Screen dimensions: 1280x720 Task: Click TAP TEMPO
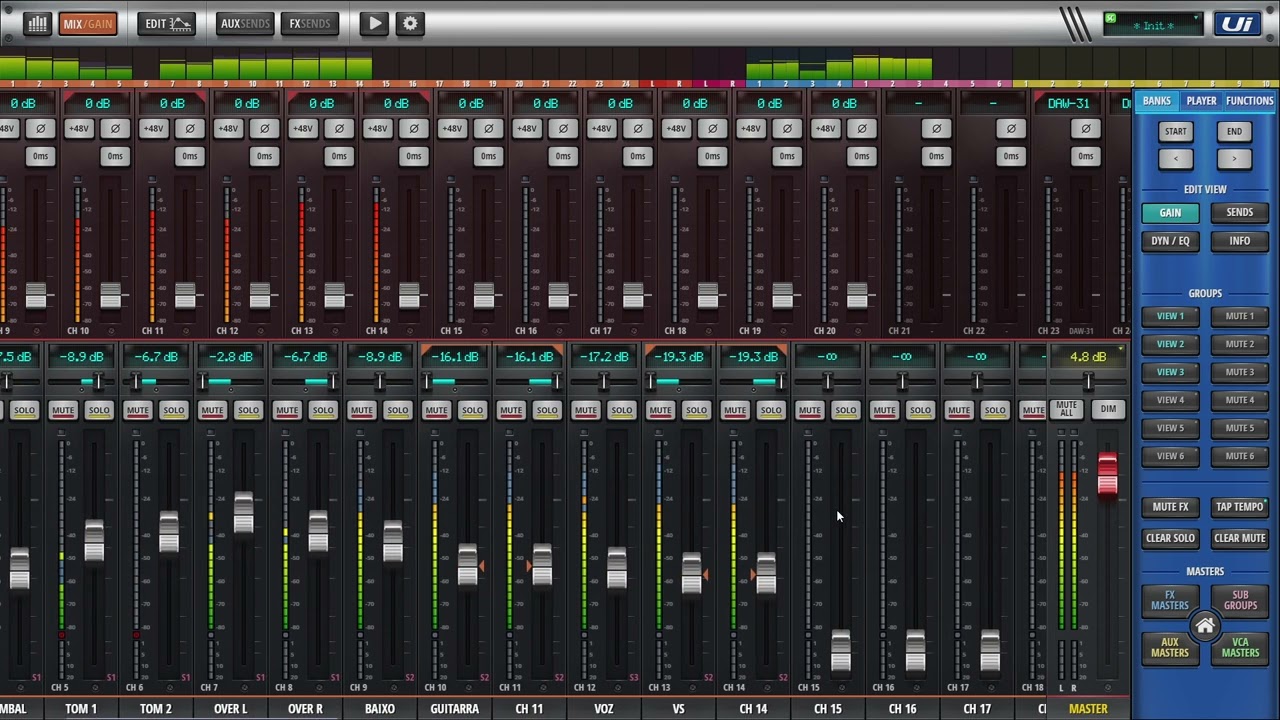(x=1239, y=507)
